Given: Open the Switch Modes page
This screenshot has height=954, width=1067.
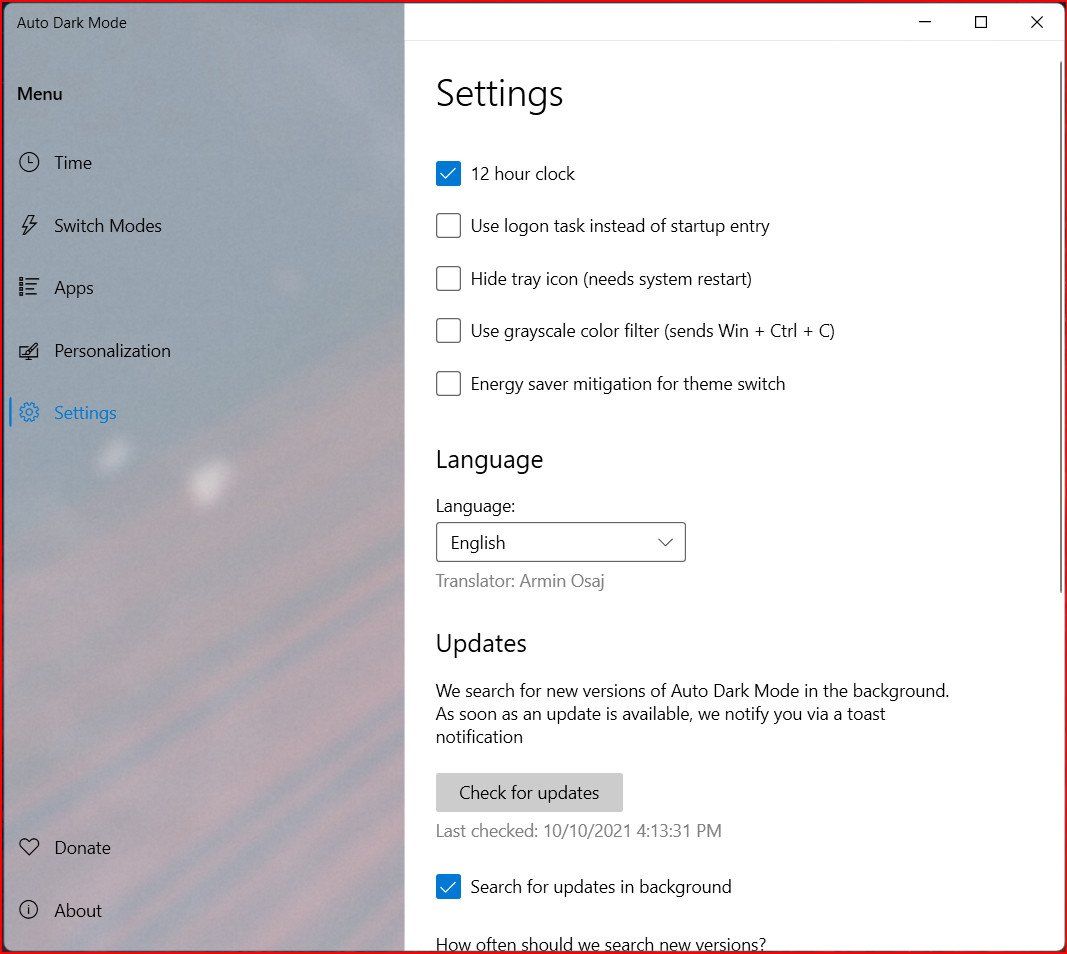Looking at the screenshot, I should point(108,225).
